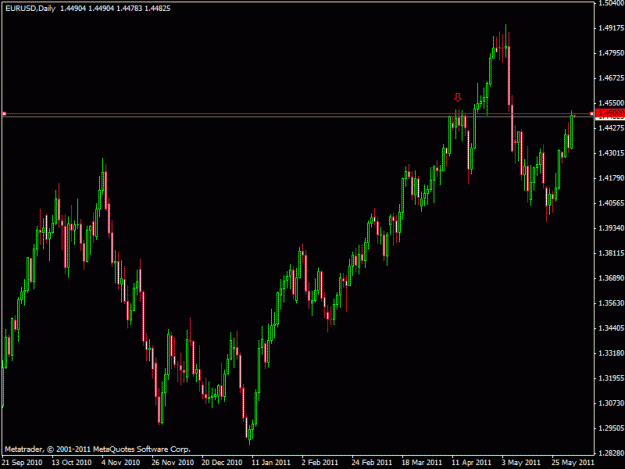Click the 25 May 2011 date label
The width and height of the screenshot is (625, 469).
(x=573, y=463)
